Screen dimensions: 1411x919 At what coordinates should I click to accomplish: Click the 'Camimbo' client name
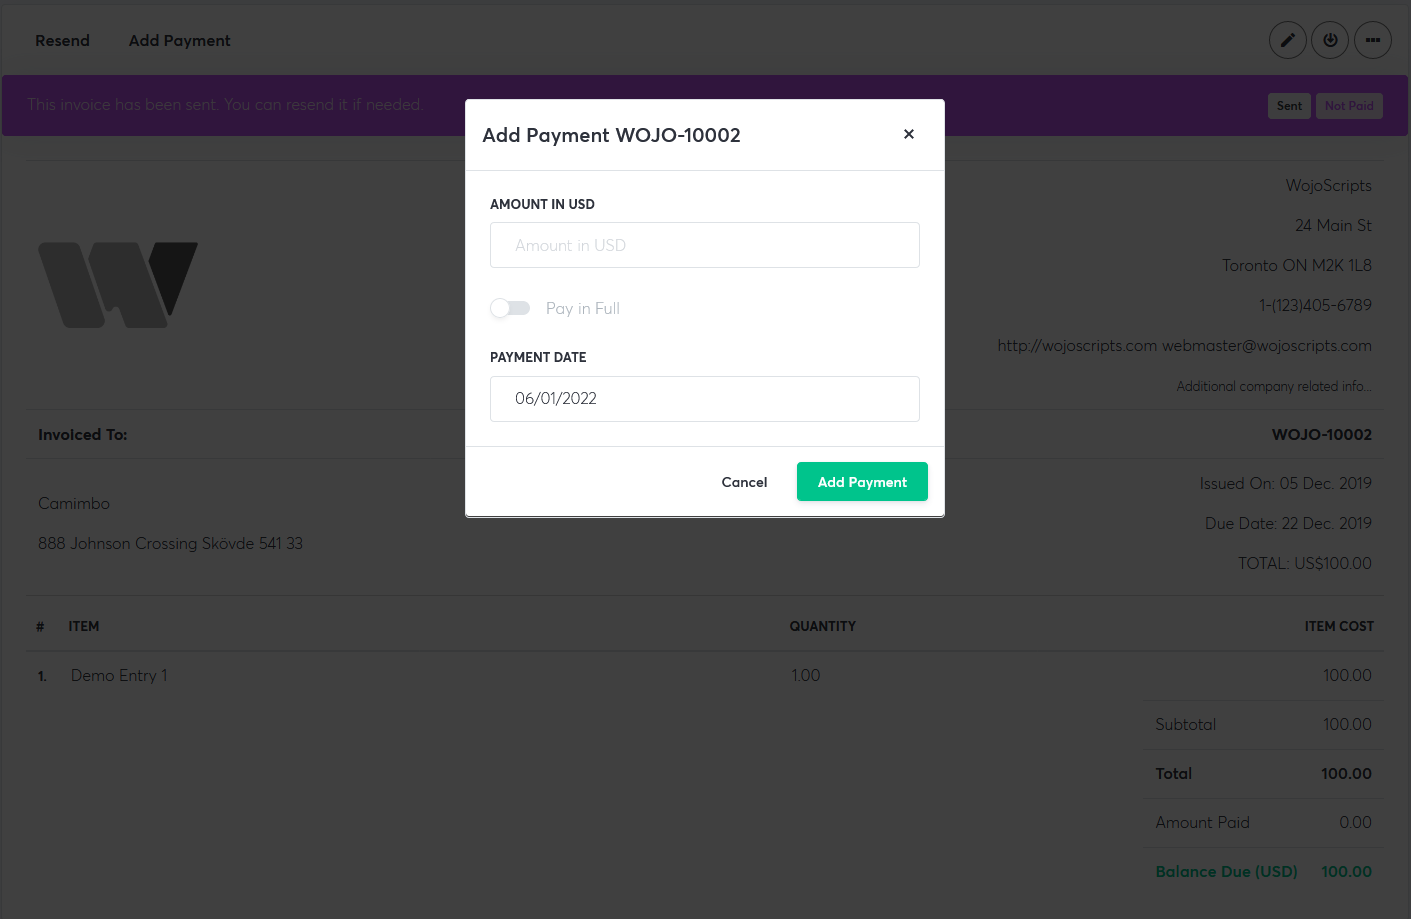click(74, 503)
